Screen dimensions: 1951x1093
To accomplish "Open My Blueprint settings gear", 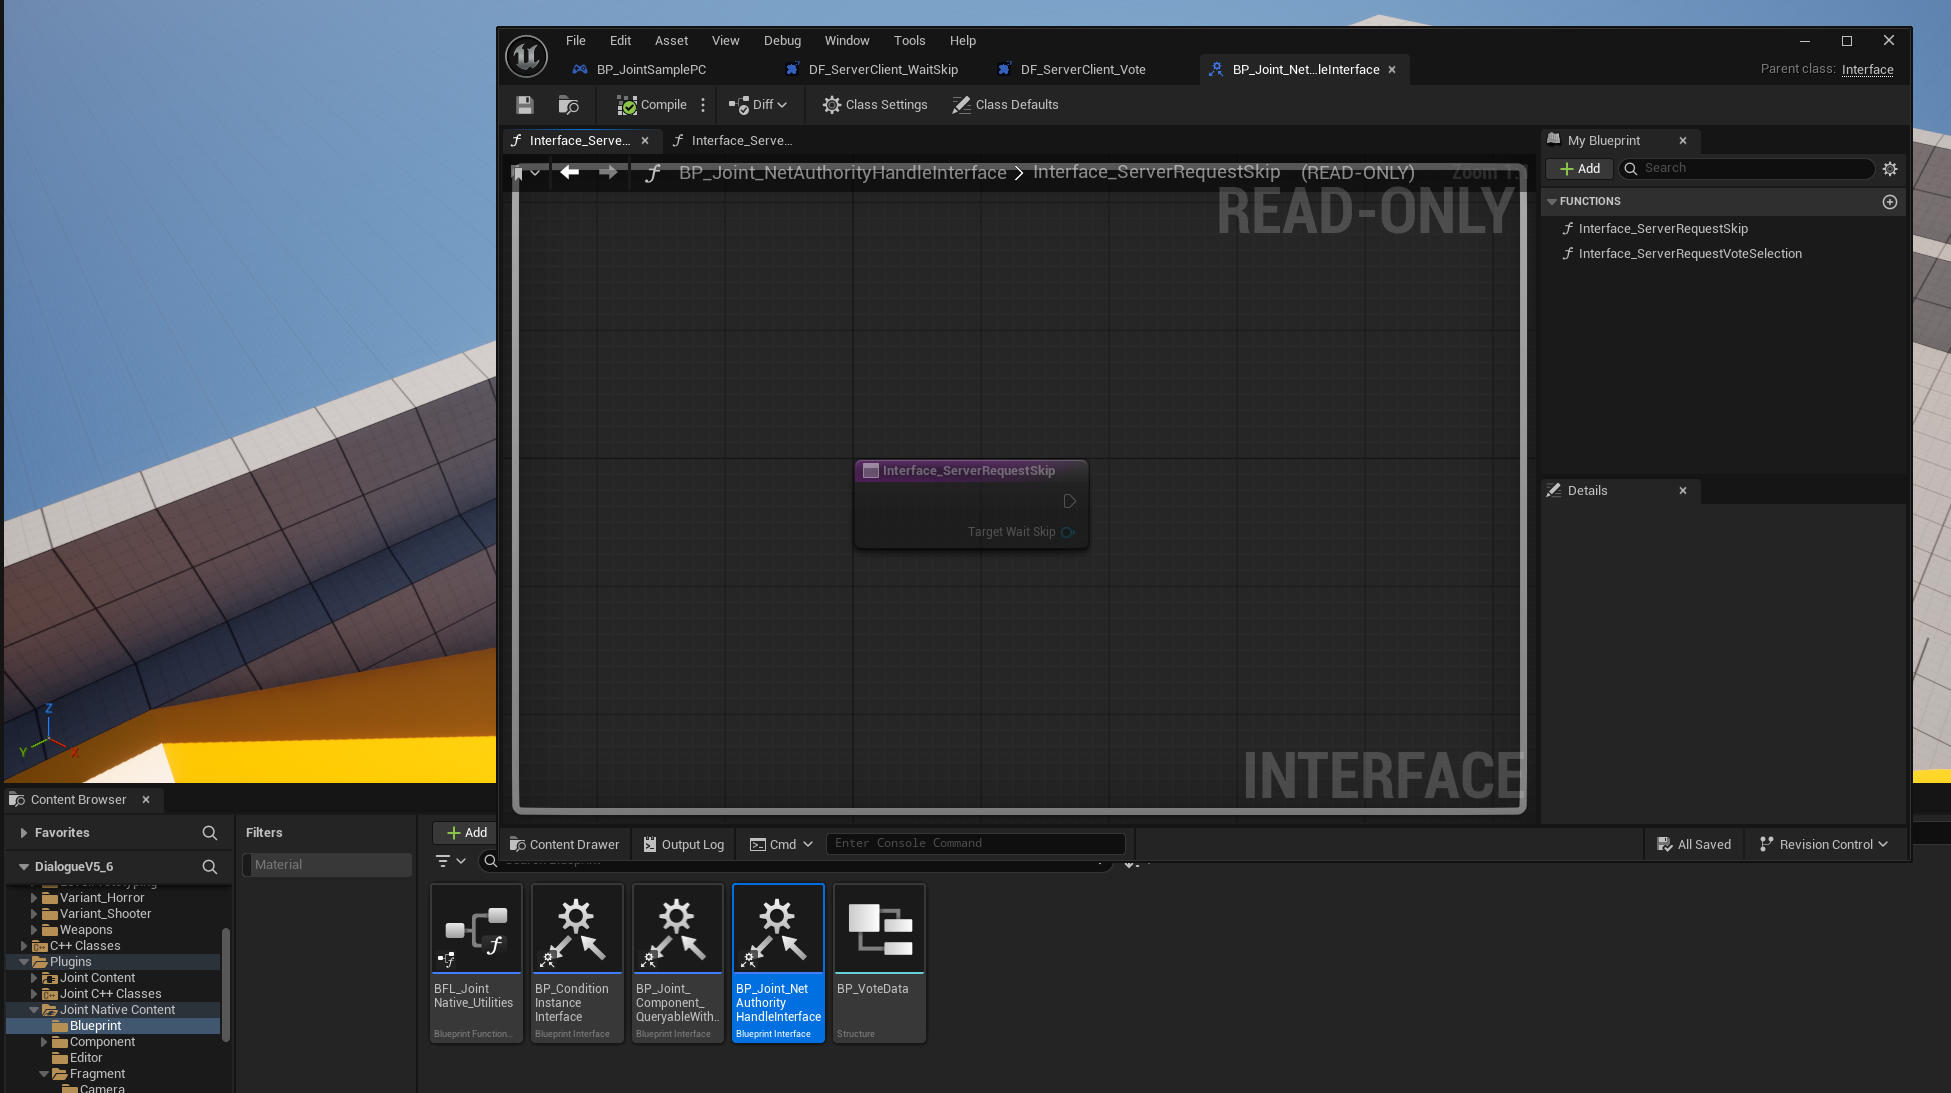I will click(1890, 169).
